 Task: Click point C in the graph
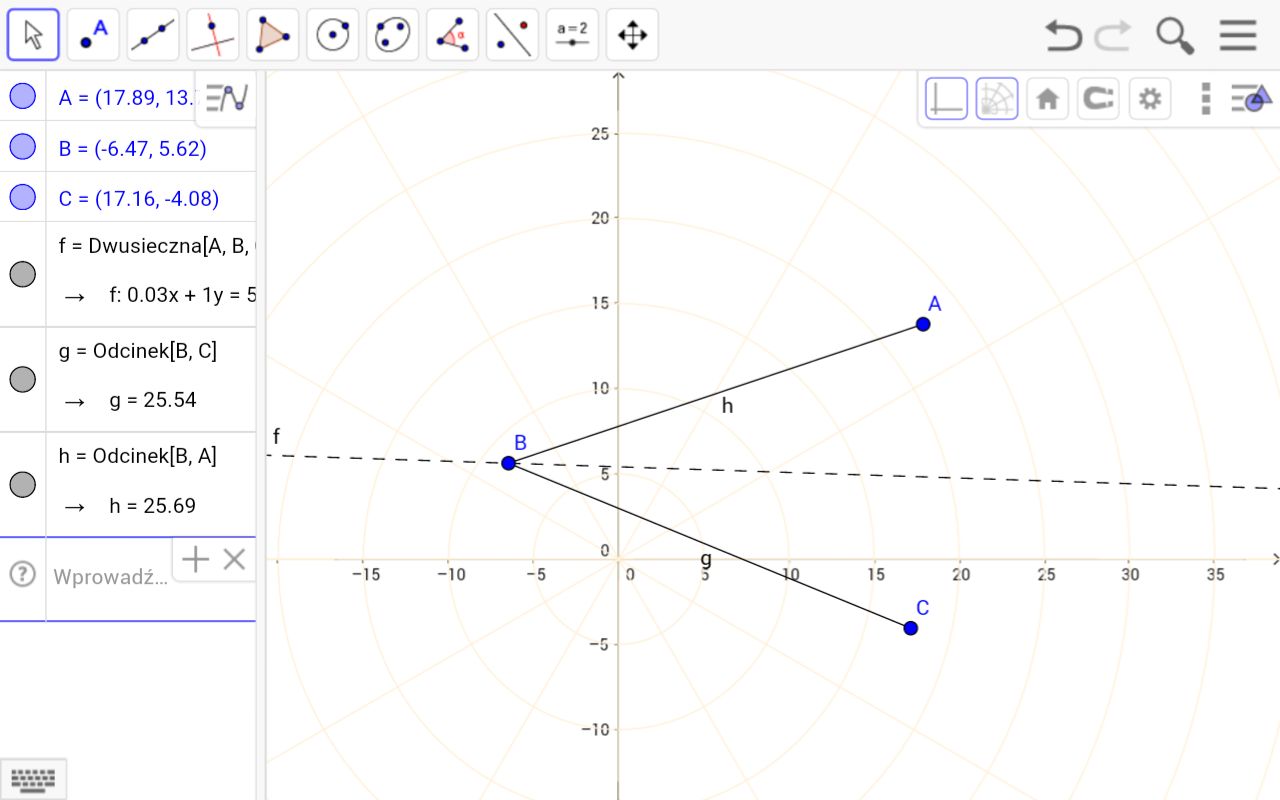point(911,628)
